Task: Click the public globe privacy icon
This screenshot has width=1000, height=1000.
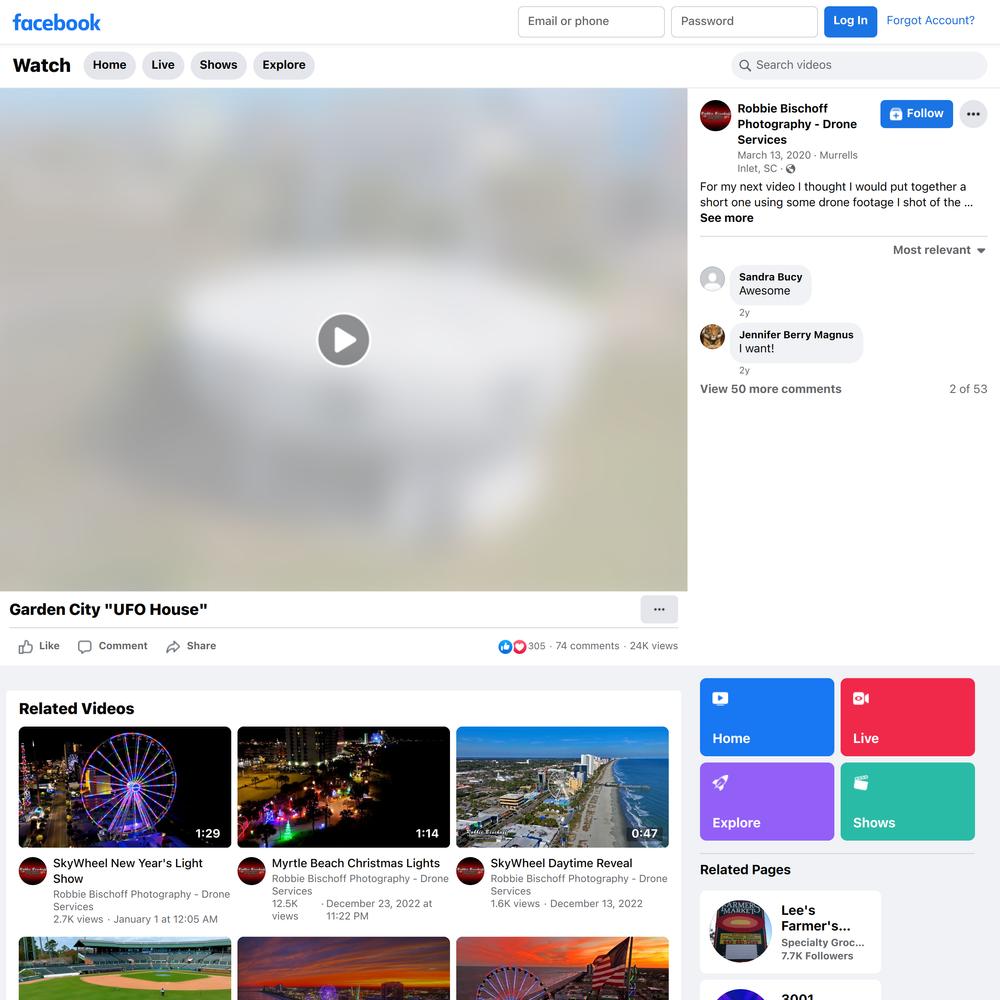Action: (x=790, y=169)
